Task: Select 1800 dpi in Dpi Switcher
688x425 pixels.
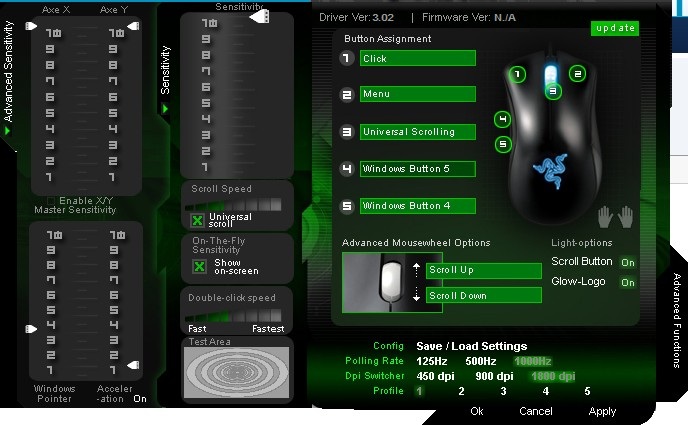Action: tap(553, 376)
